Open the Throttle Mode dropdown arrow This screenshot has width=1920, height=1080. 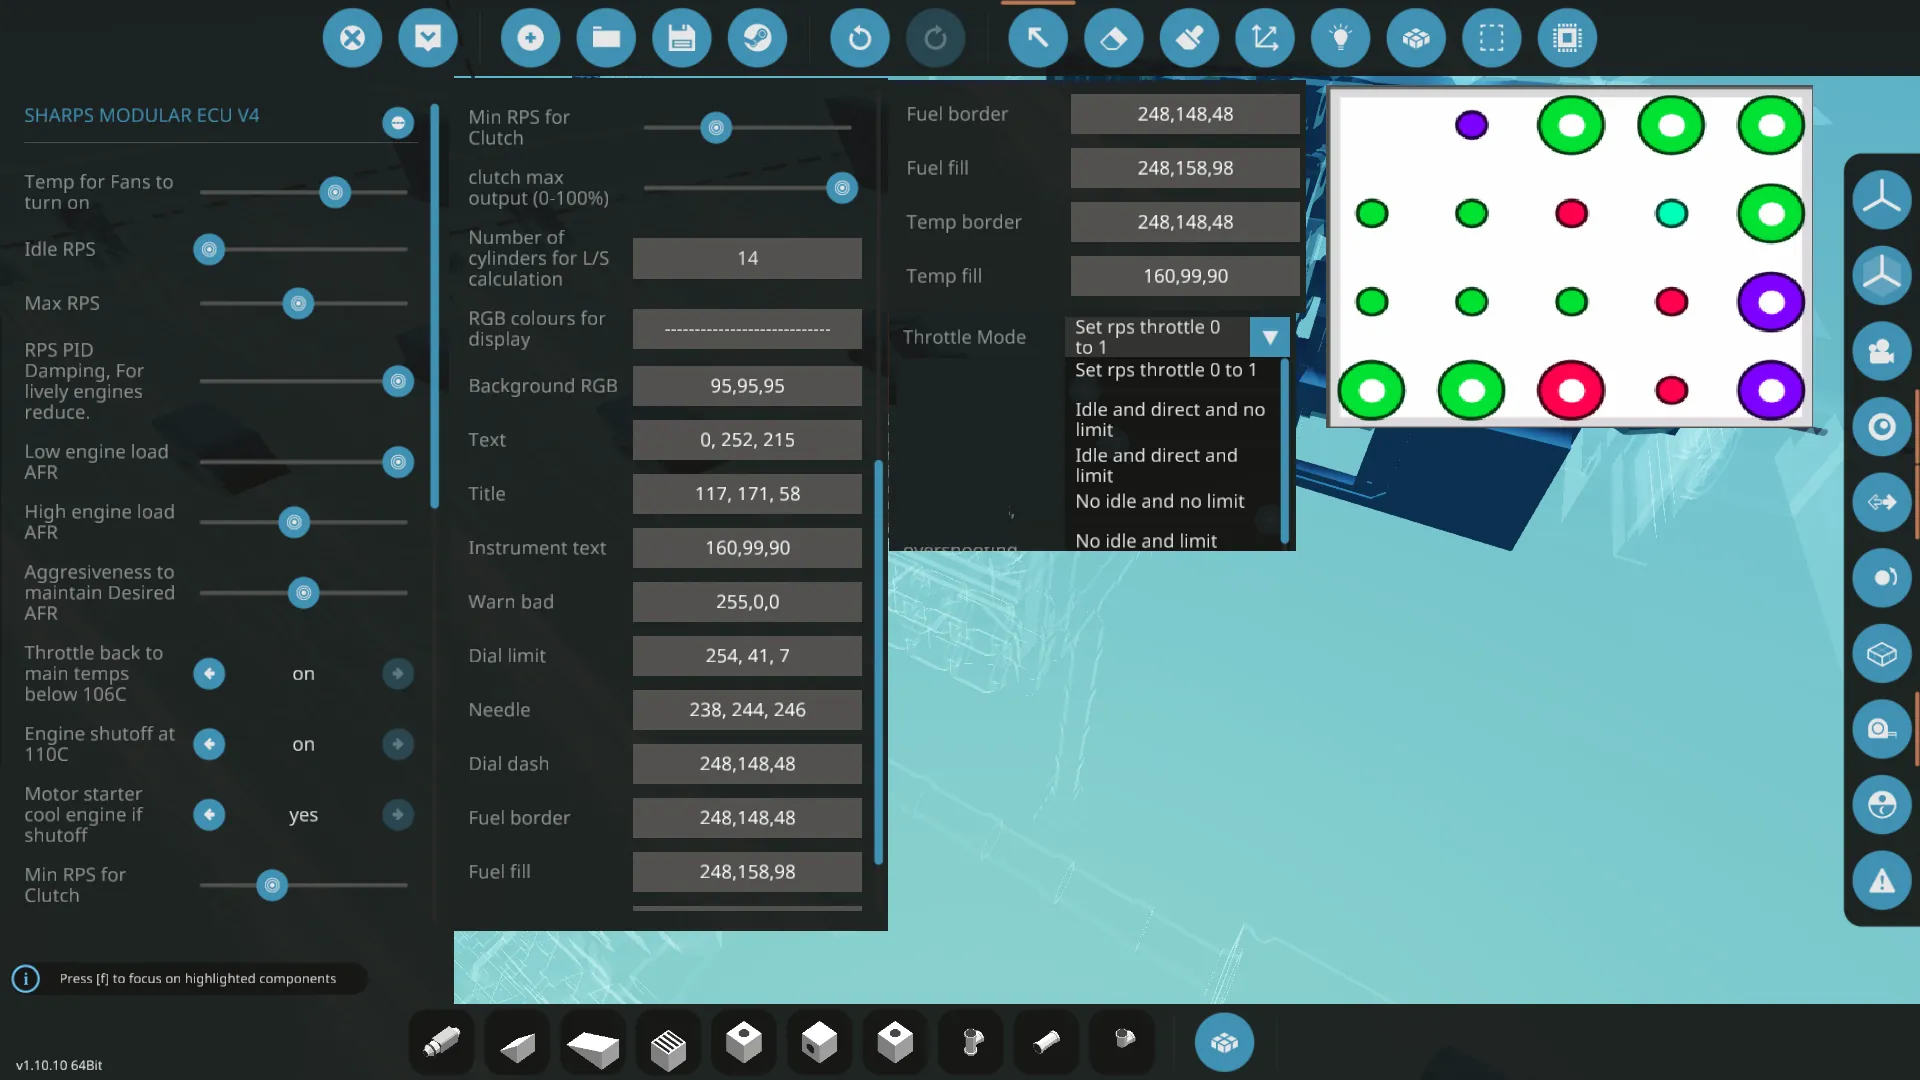pyautogui.click(x=1269, y=337)
